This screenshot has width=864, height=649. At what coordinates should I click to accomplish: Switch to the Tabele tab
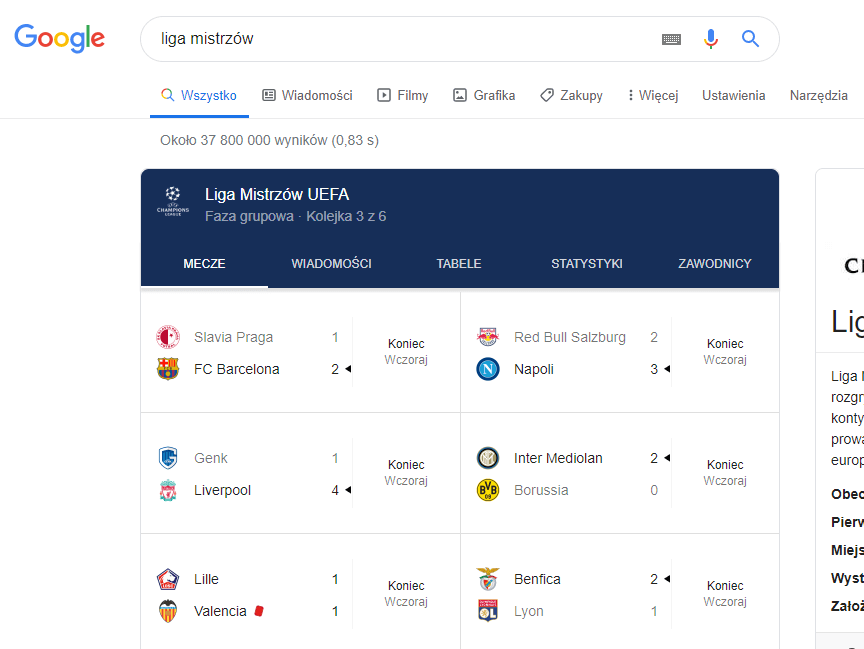459,264
